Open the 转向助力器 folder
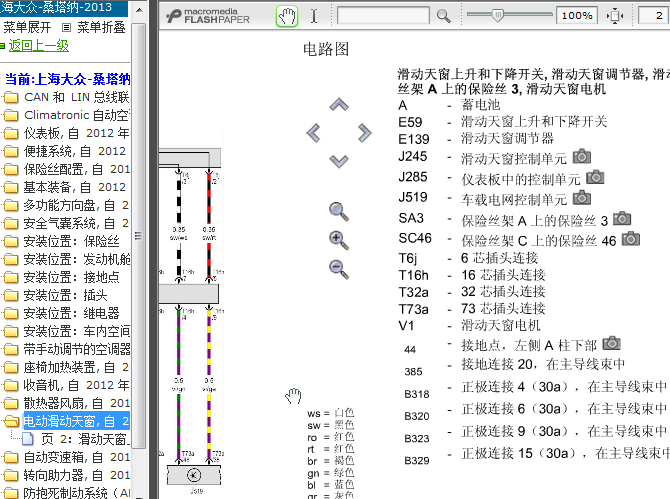Screen dimensions: 670x499 [x=66, y=475]
